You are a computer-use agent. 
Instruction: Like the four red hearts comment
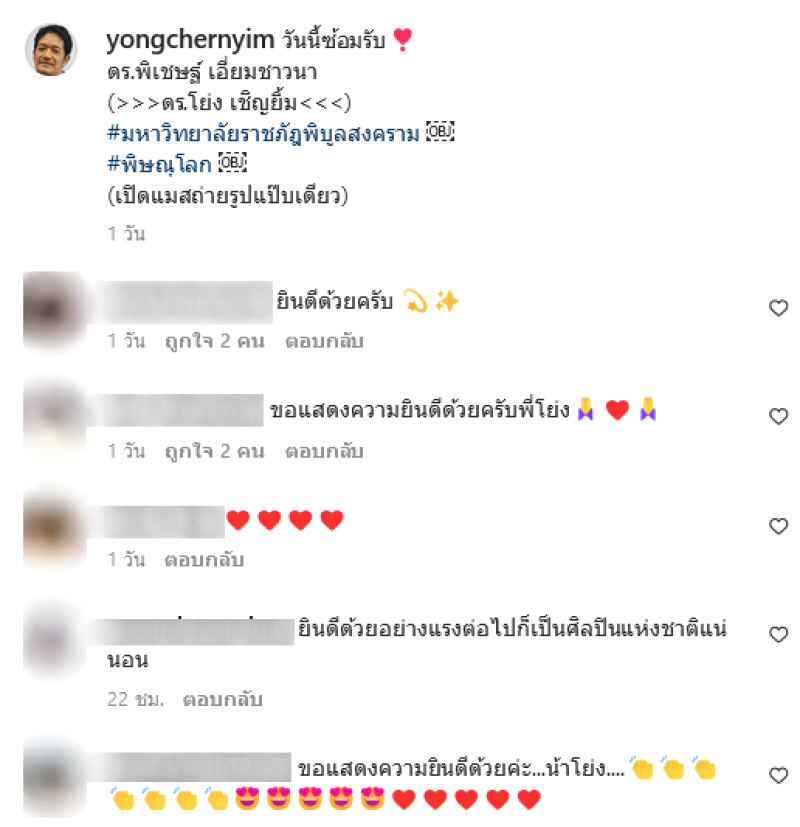pos(778,526)
